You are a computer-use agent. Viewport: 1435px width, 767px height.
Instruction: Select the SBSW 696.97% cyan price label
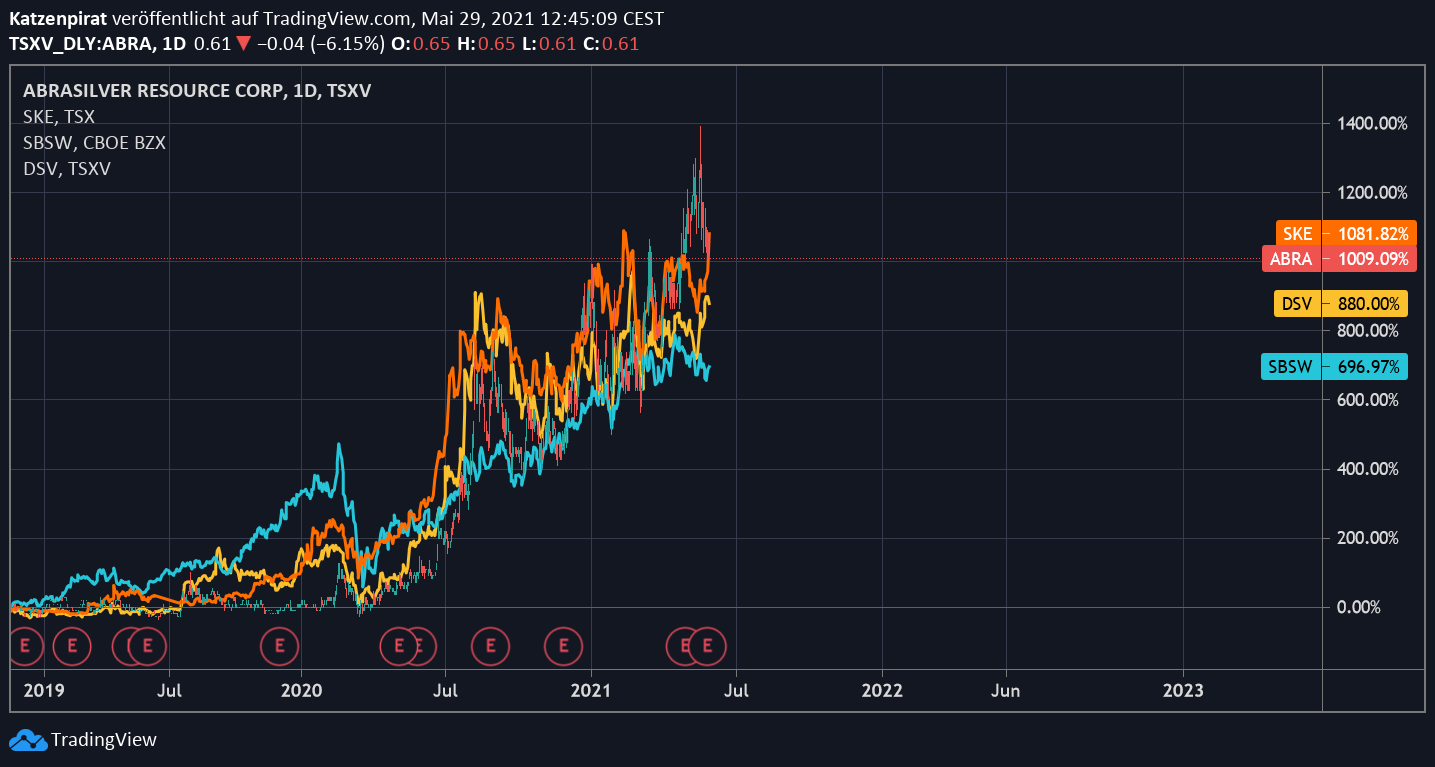(1334, 367)
